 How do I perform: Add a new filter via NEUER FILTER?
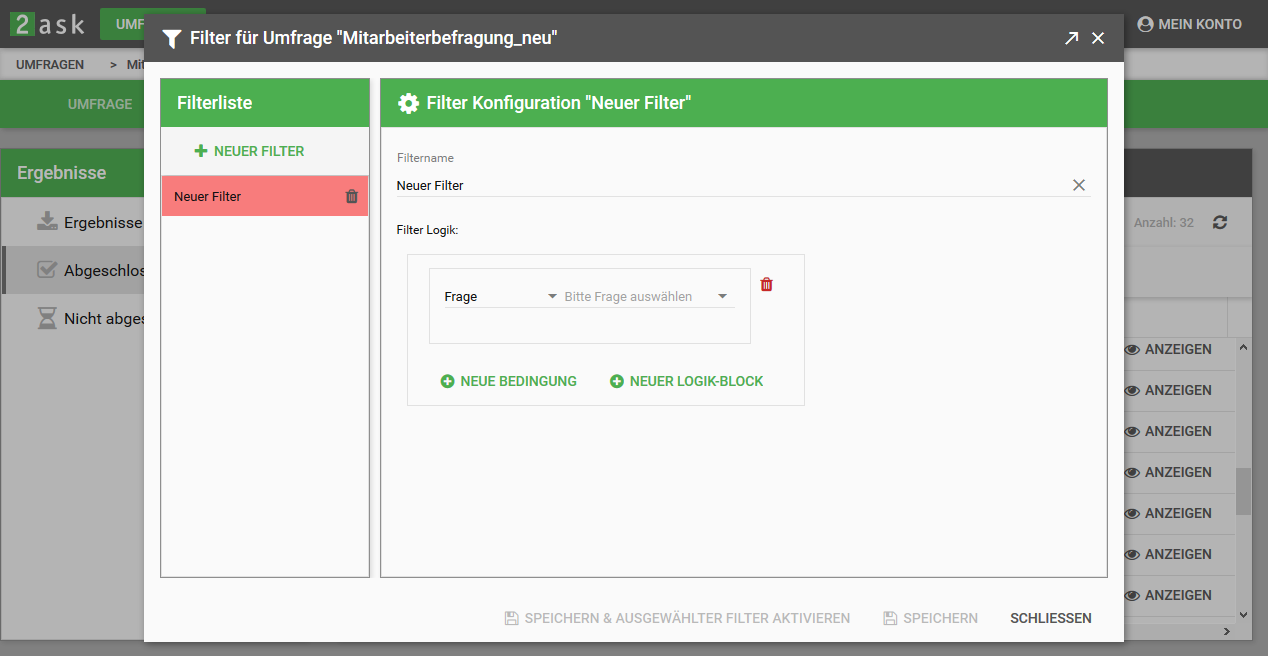249,151
